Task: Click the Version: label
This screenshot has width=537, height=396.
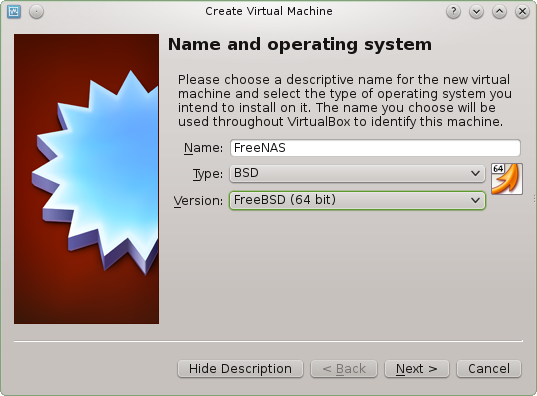Action: click(199, 201)
